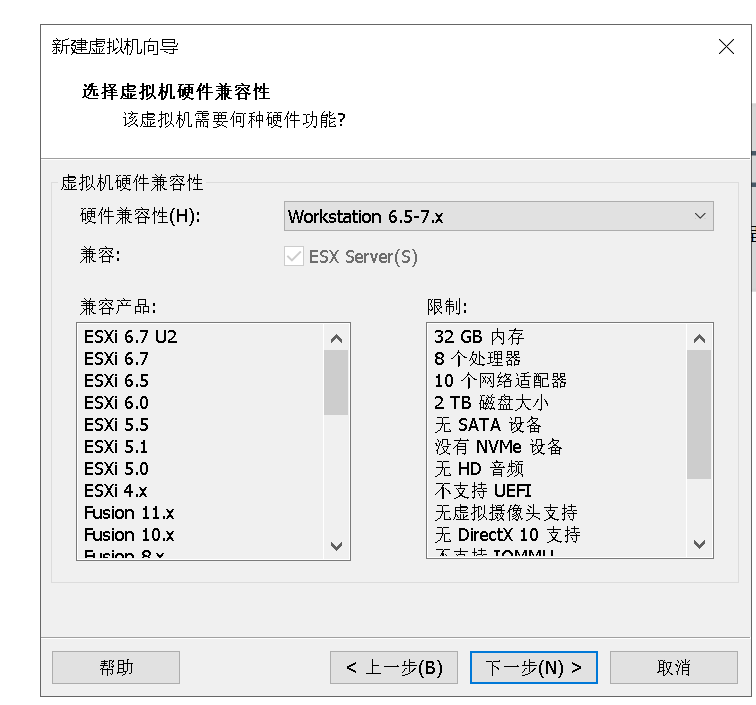Click the 帮助 help button

pyautogui.click(x=116, y=667)
